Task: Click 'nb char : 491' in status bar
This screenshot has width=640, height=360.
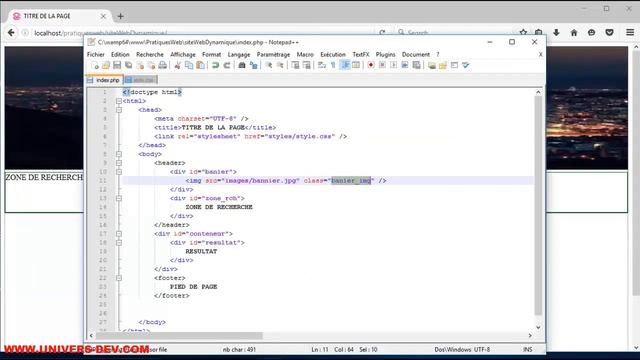Action: coord(239,349)
